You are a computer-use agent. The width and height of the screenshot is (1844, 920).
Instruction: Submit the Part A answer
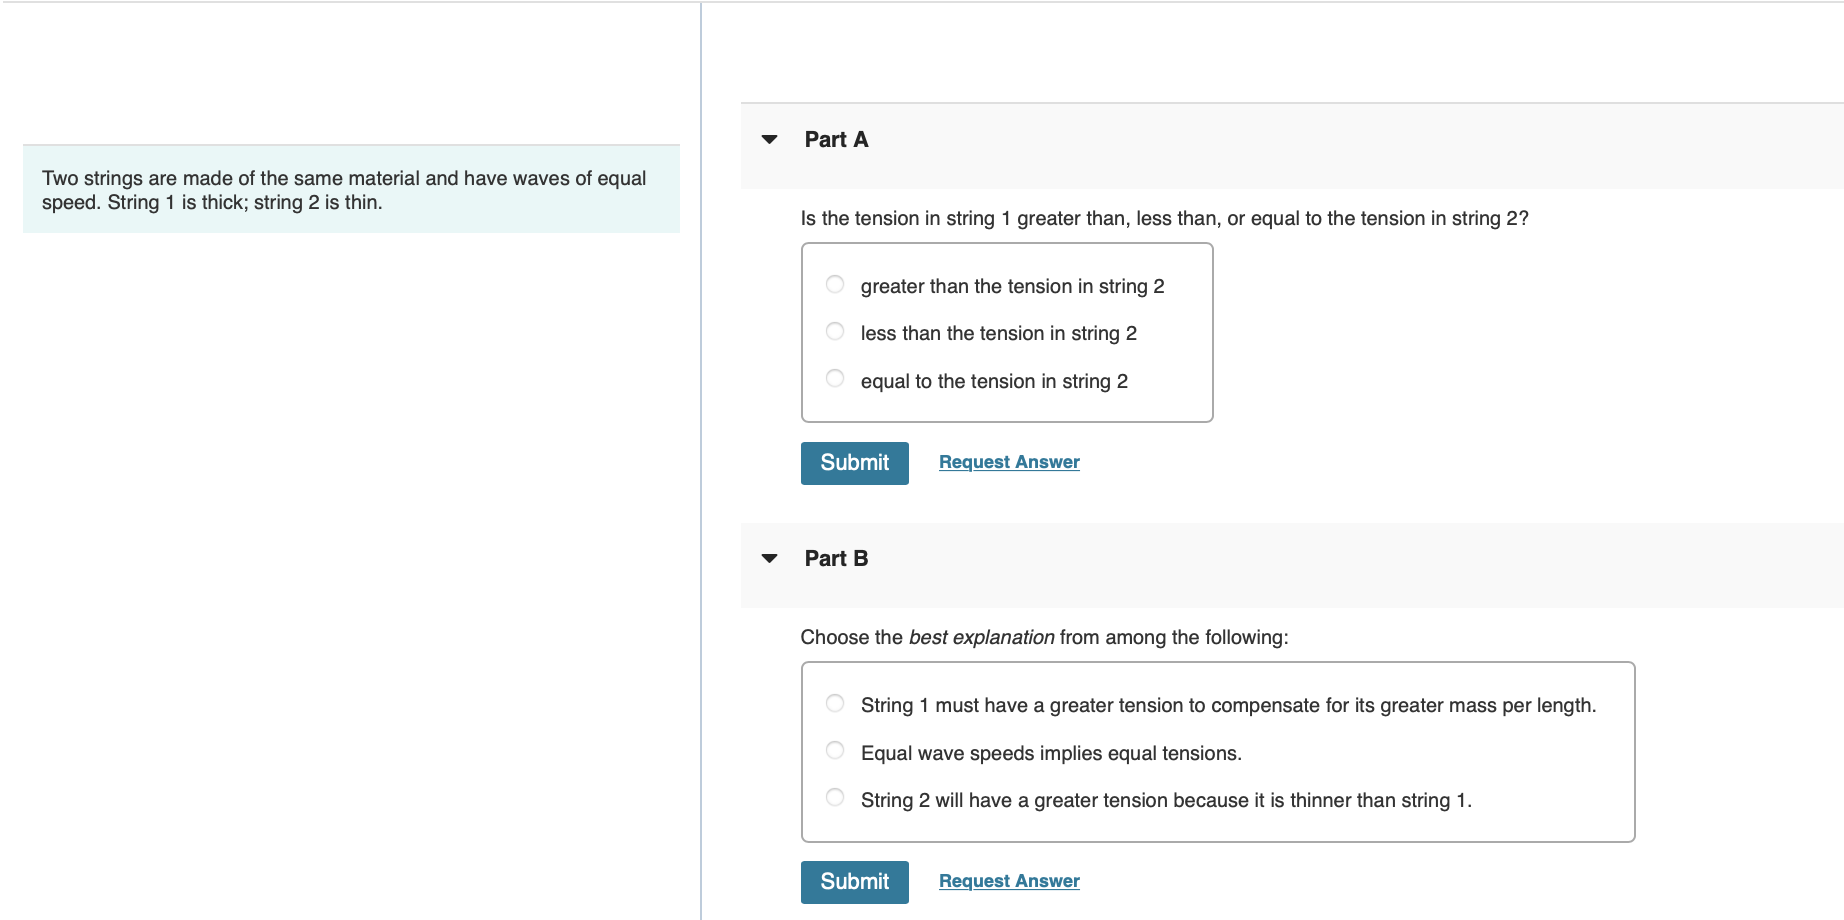click(854, 463)
